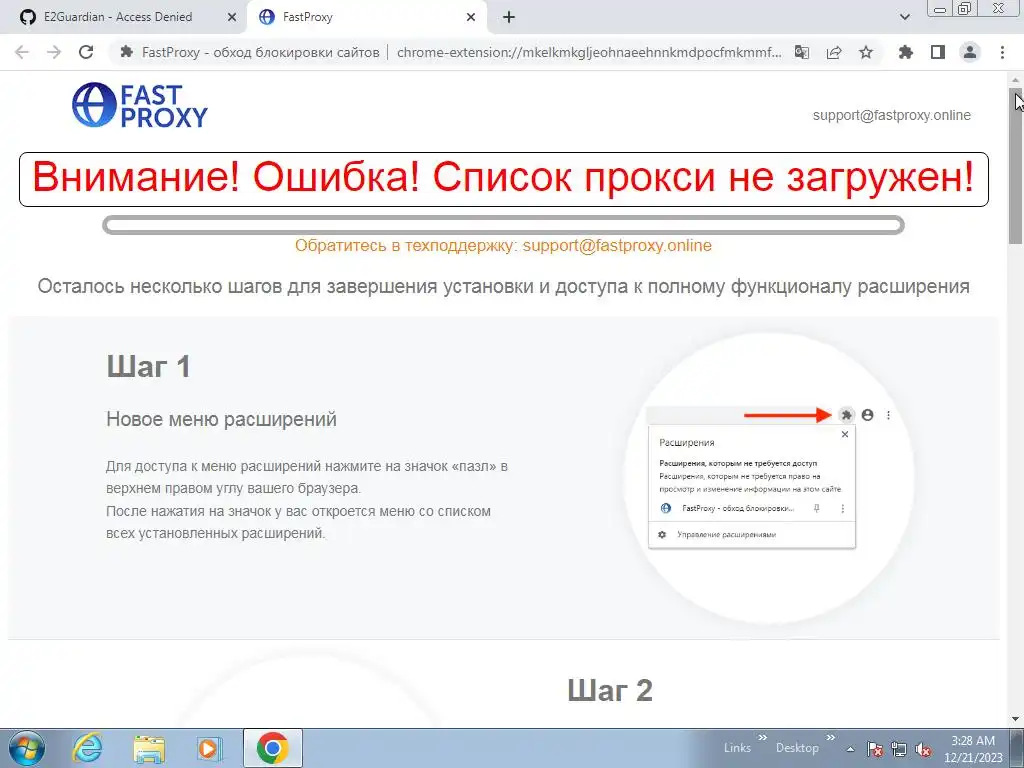Select the FastProxy tab
Viewport: 1024px width, 768px height.
(366, 18)
